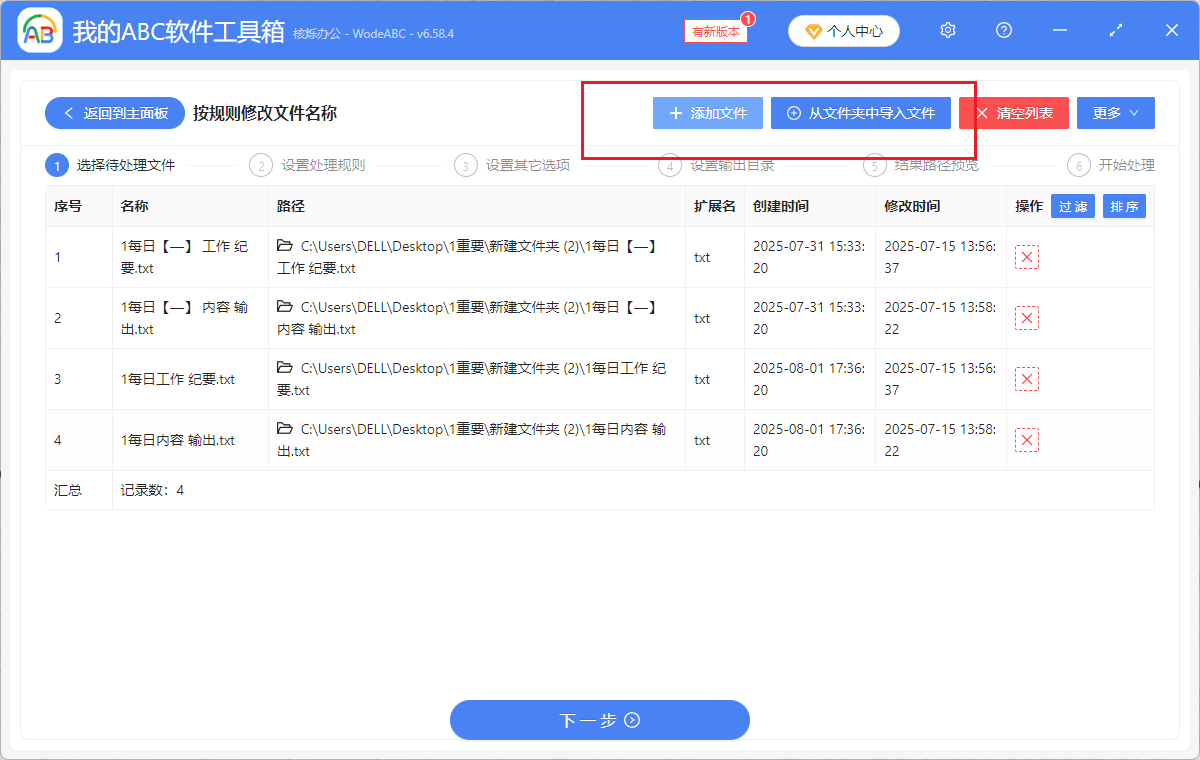Click the 从文件夹中导入文件 button
1200x760 pixels.
[860, 113]
